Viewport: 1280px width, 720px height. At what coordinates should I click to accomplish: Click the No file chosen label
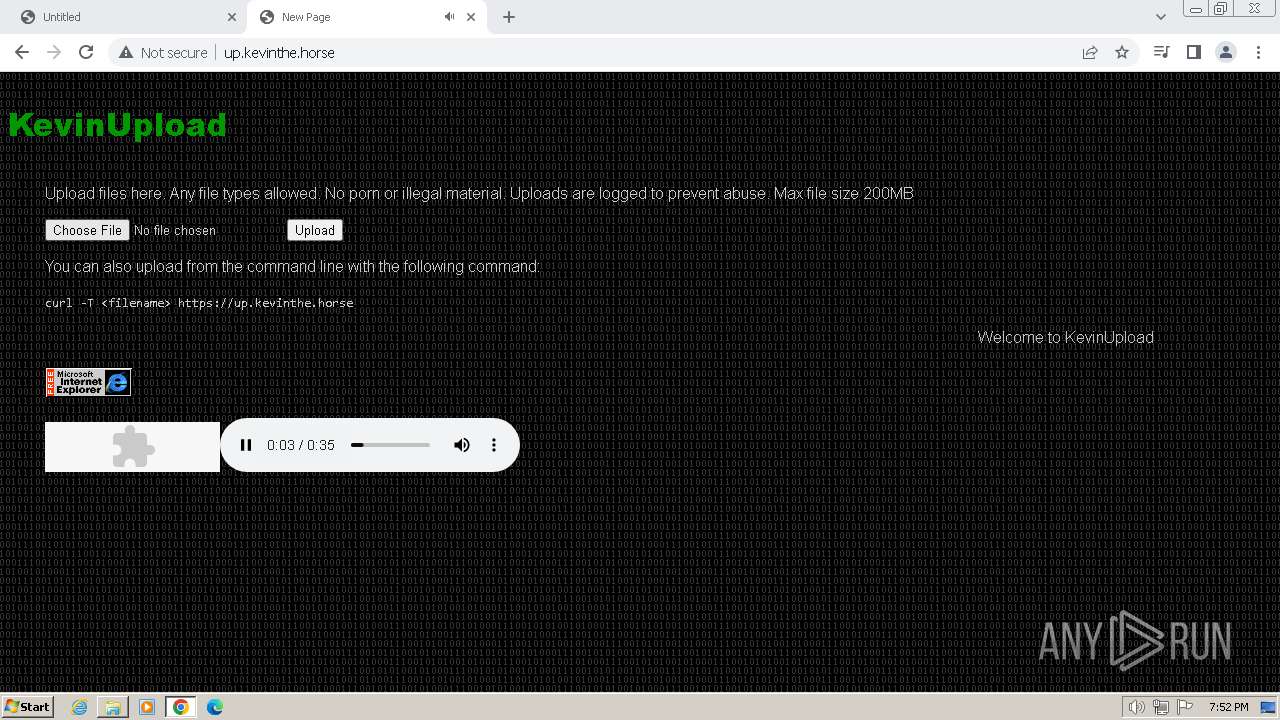pos(175,230)
